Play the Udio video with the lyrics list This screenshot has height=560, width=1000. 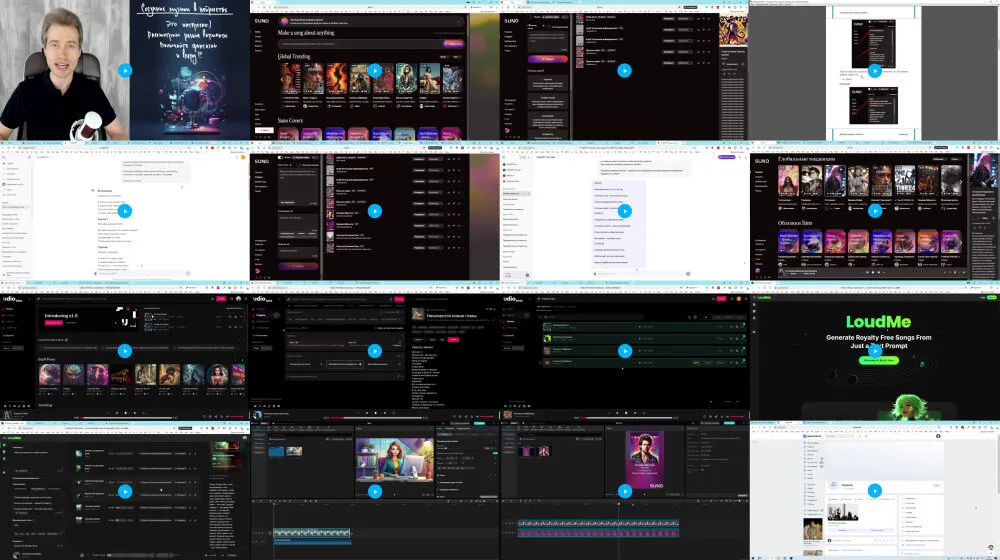point(374,350)
